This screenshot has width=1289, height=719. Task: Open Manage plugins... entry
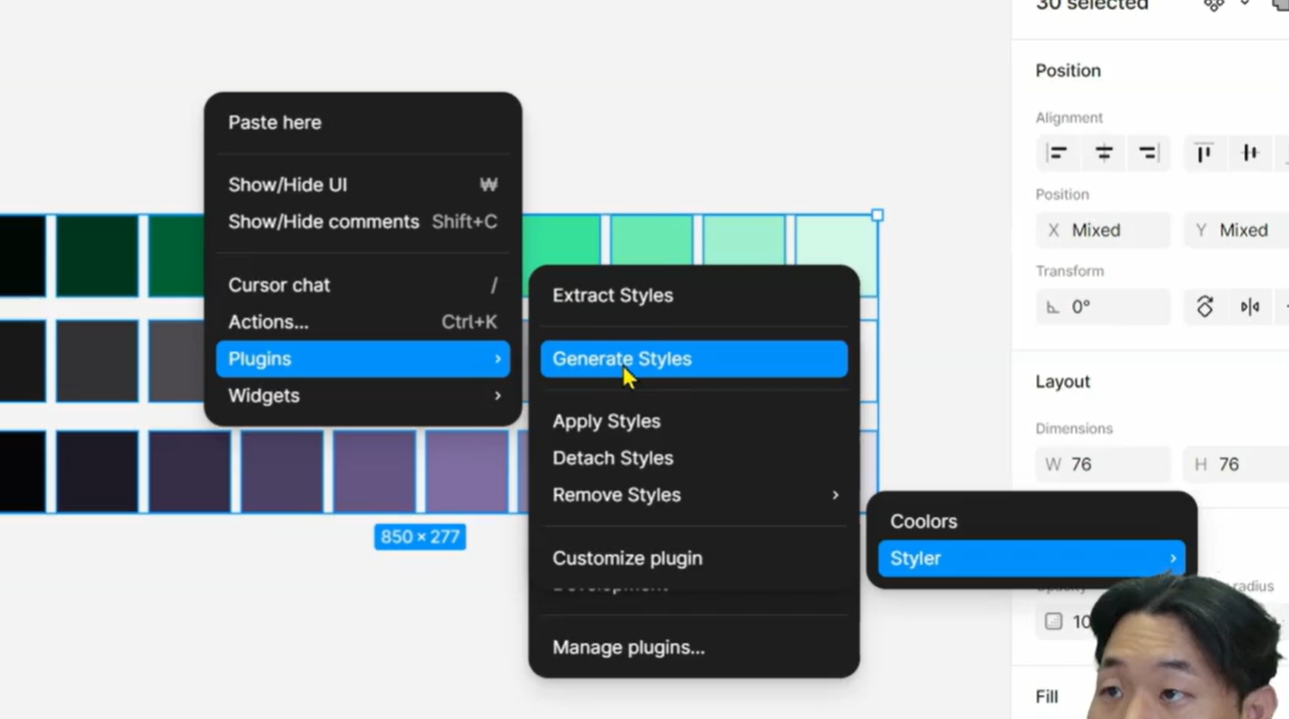694,648
